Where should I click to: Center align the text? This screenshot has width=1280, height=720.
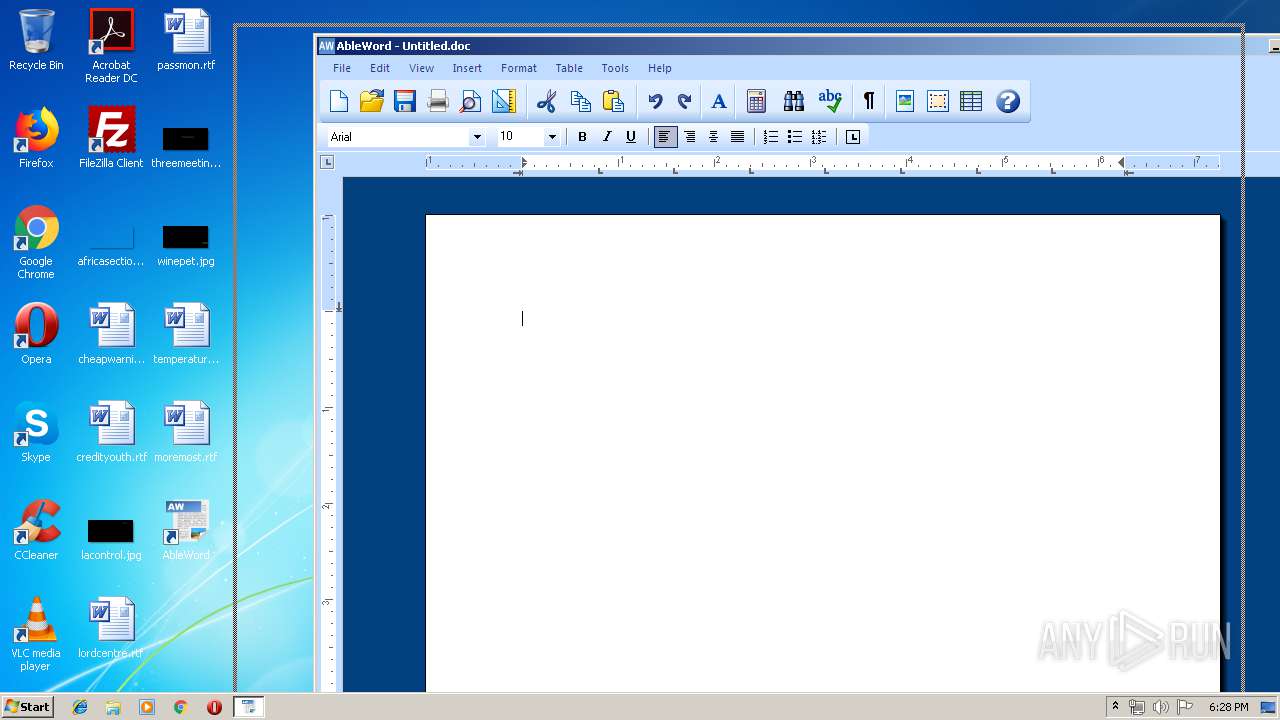pyautogui.click(x=714, y=137)
